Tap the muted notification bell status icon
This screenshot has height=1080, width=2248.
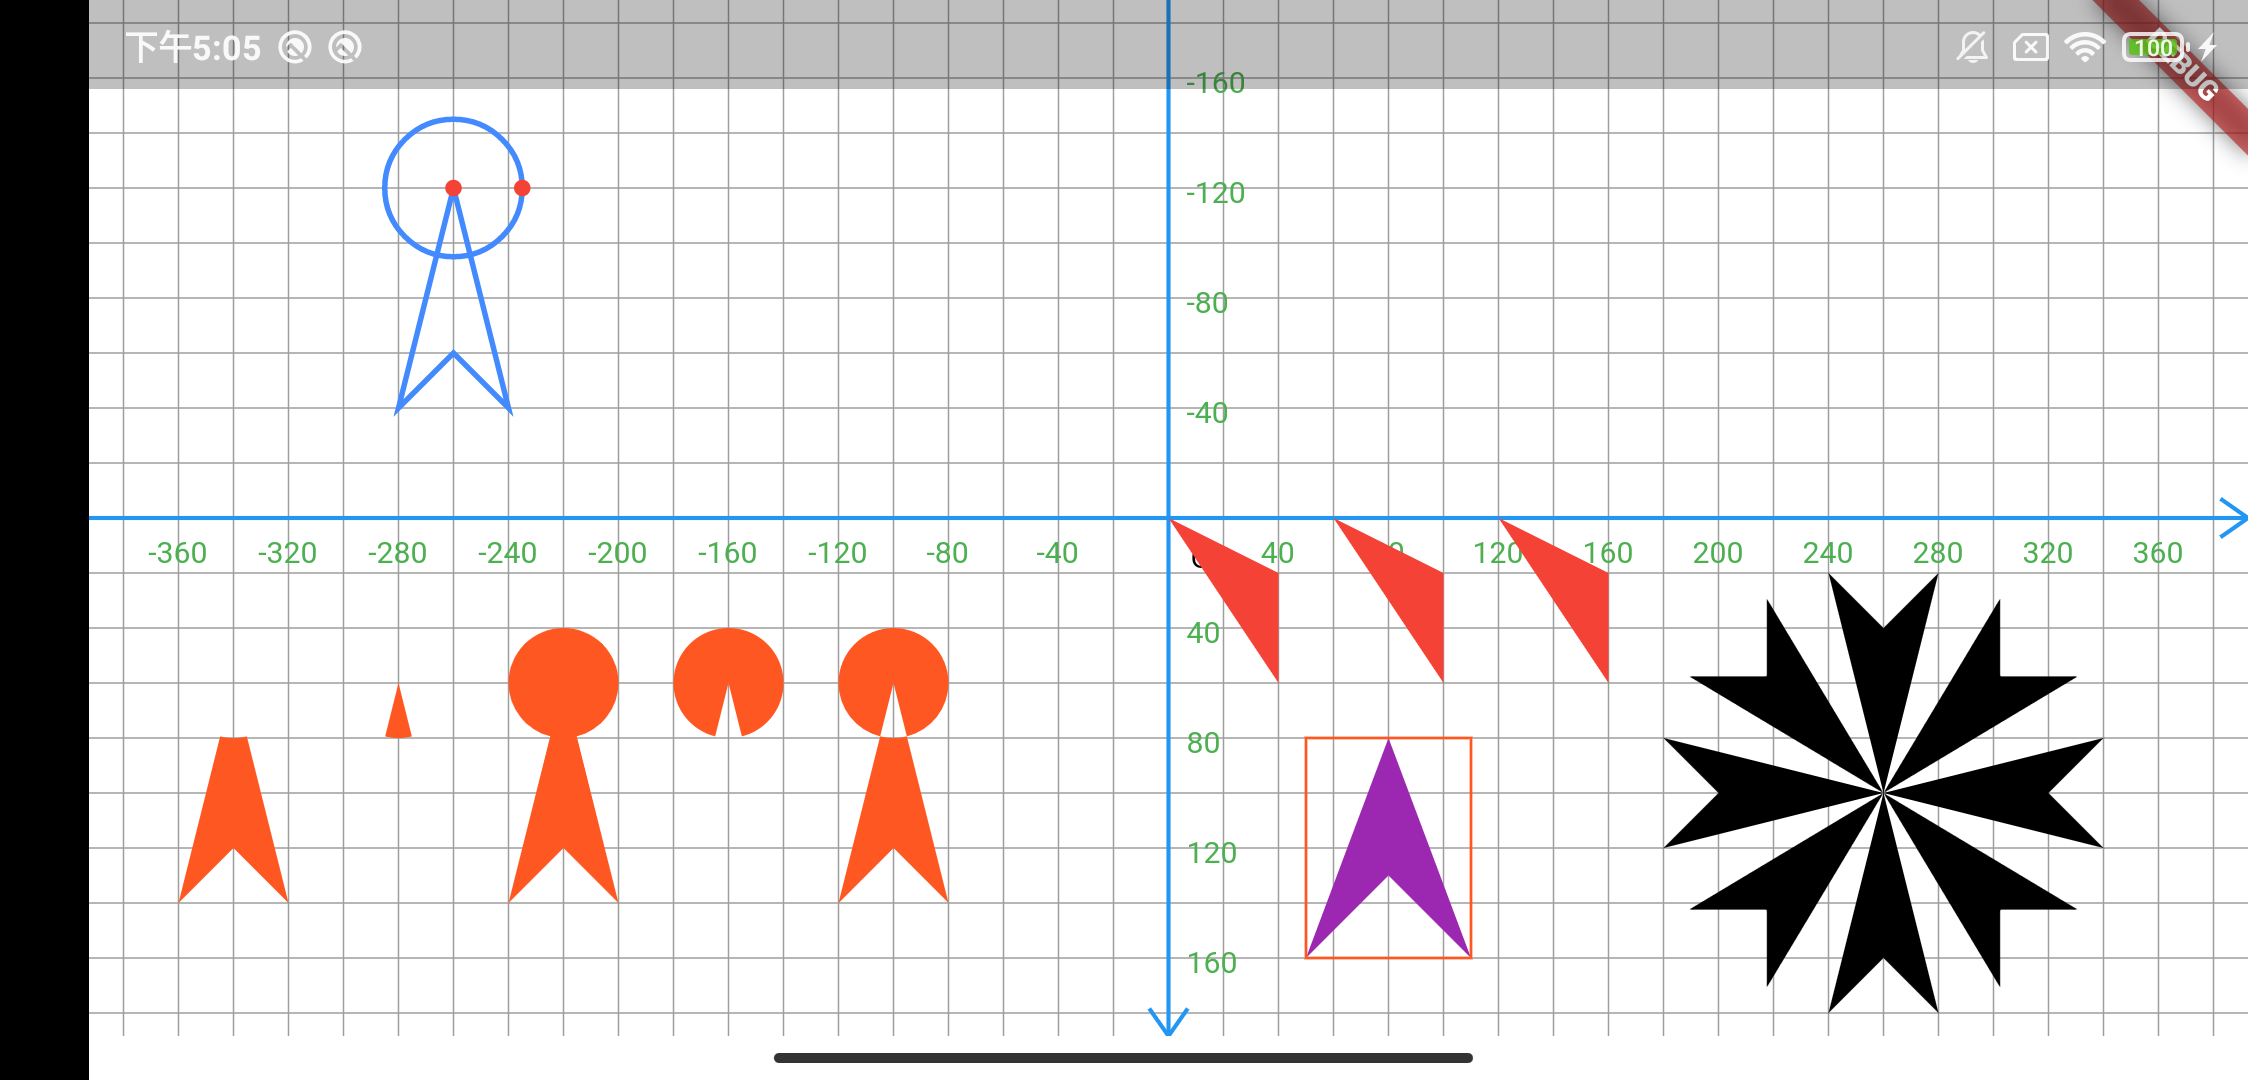pos(1972,47)
